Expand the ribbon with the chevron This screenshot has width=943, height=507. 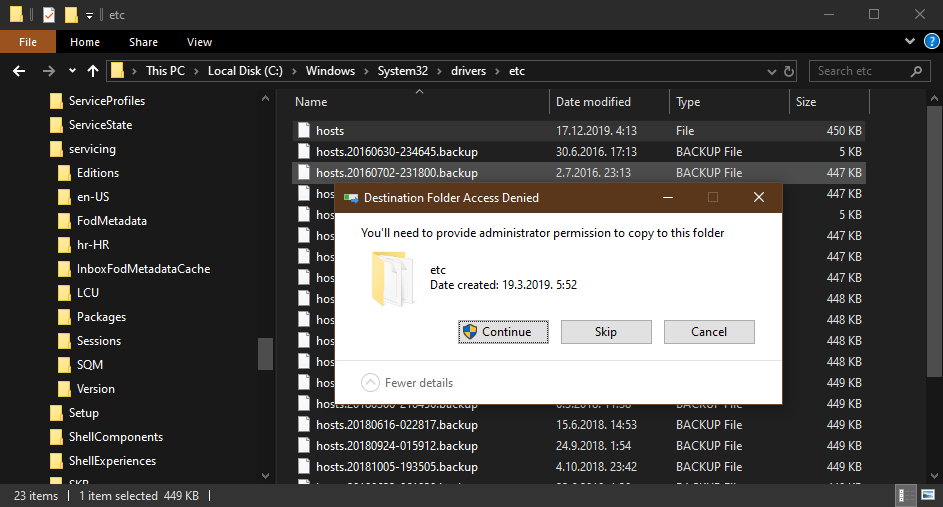pos(910,42)
